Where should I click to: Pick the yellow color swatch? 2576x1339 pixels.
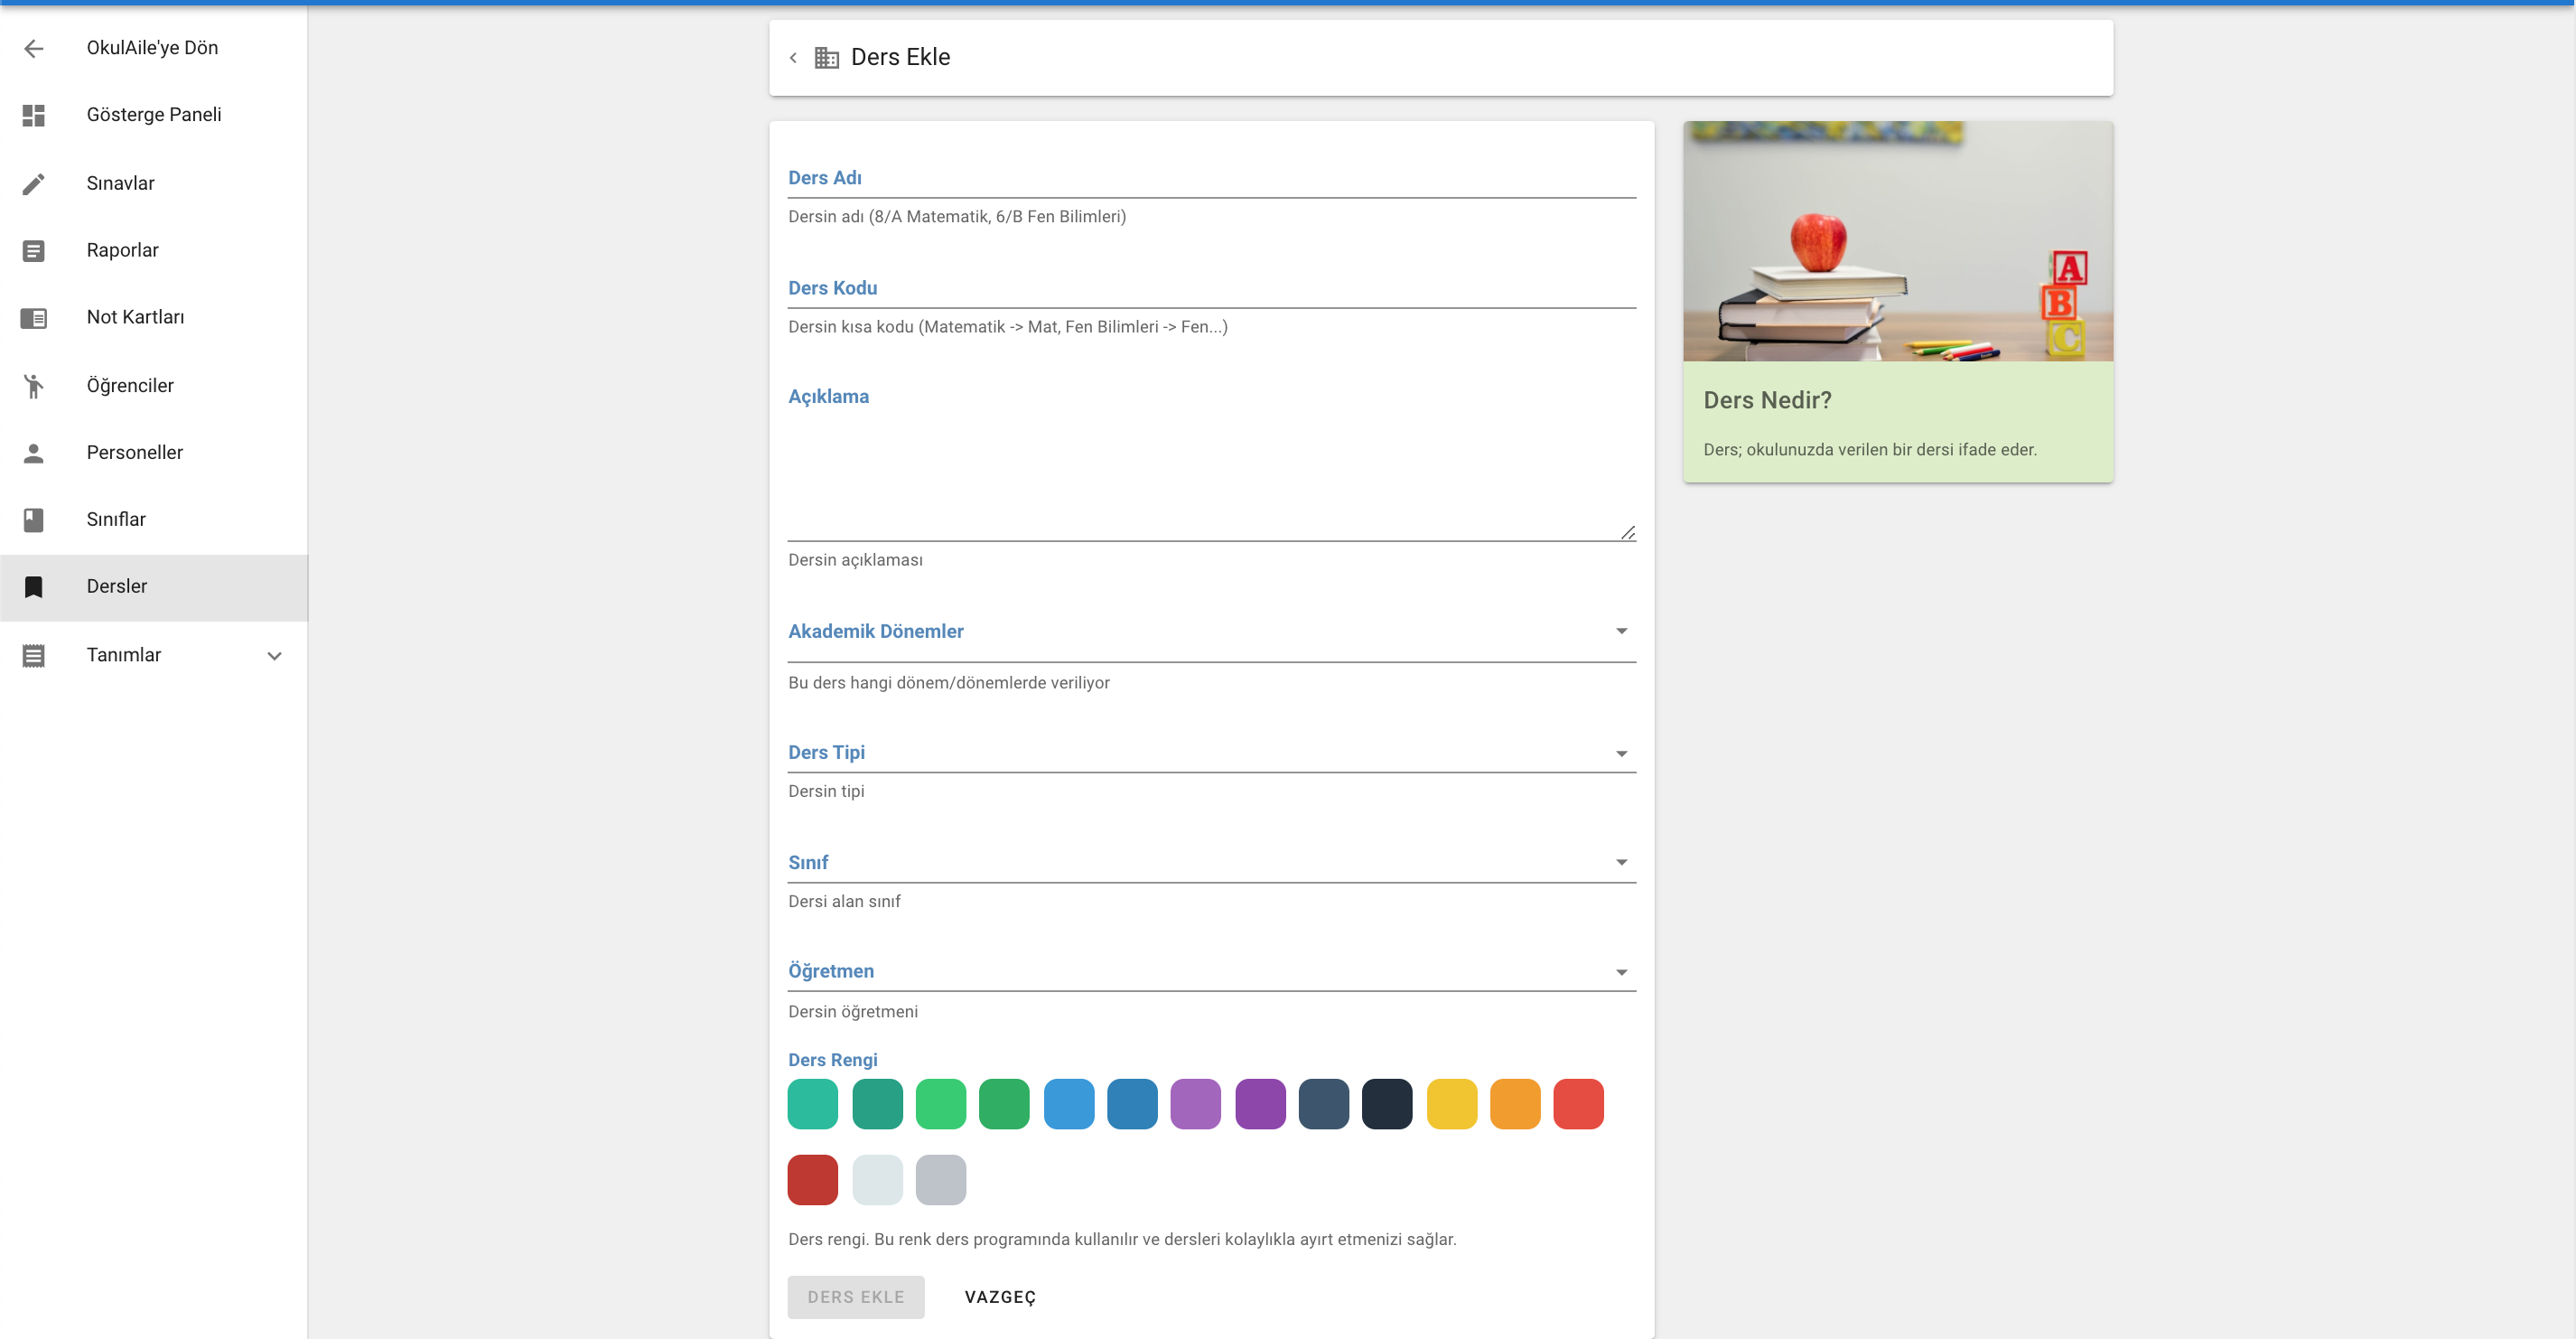point(1452,1104)
